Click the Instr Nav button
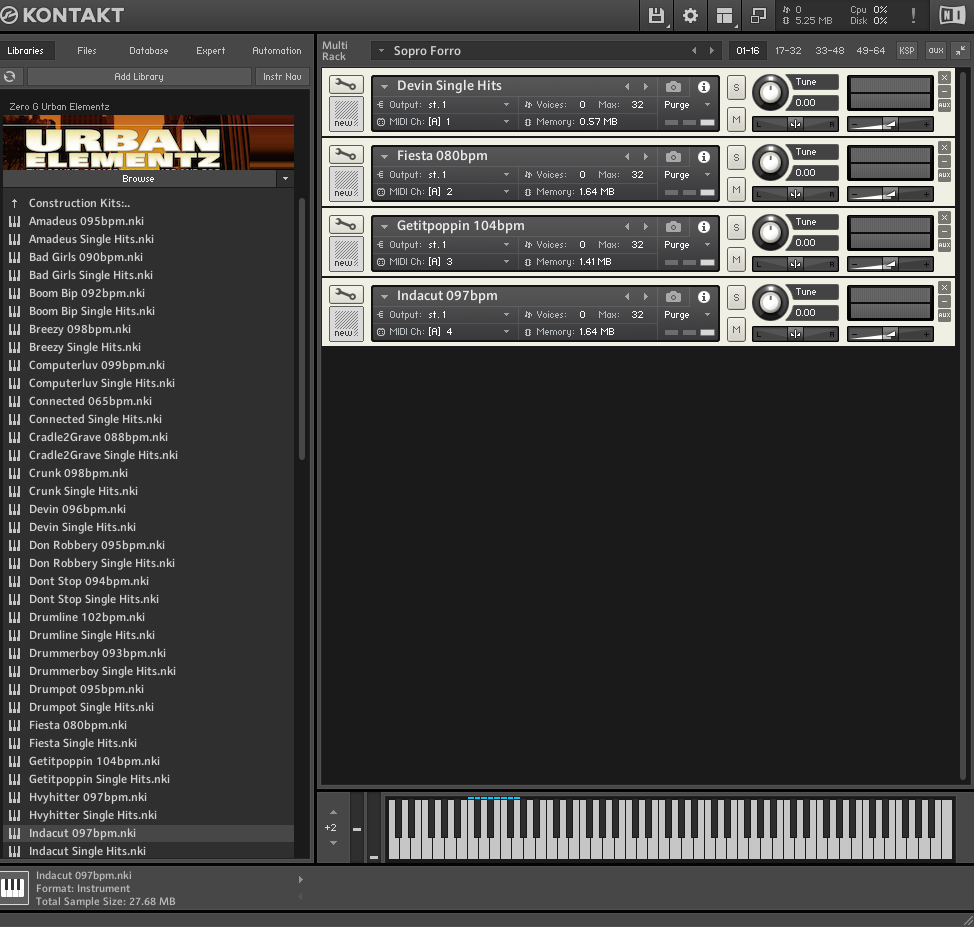974x927 pixels. [282, 76]
